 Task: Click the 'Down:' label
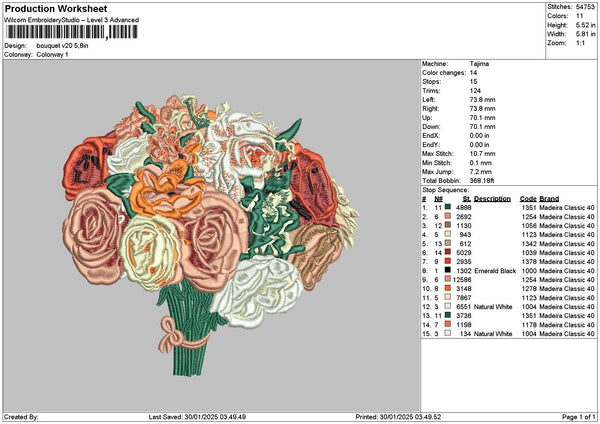(431, 127)
